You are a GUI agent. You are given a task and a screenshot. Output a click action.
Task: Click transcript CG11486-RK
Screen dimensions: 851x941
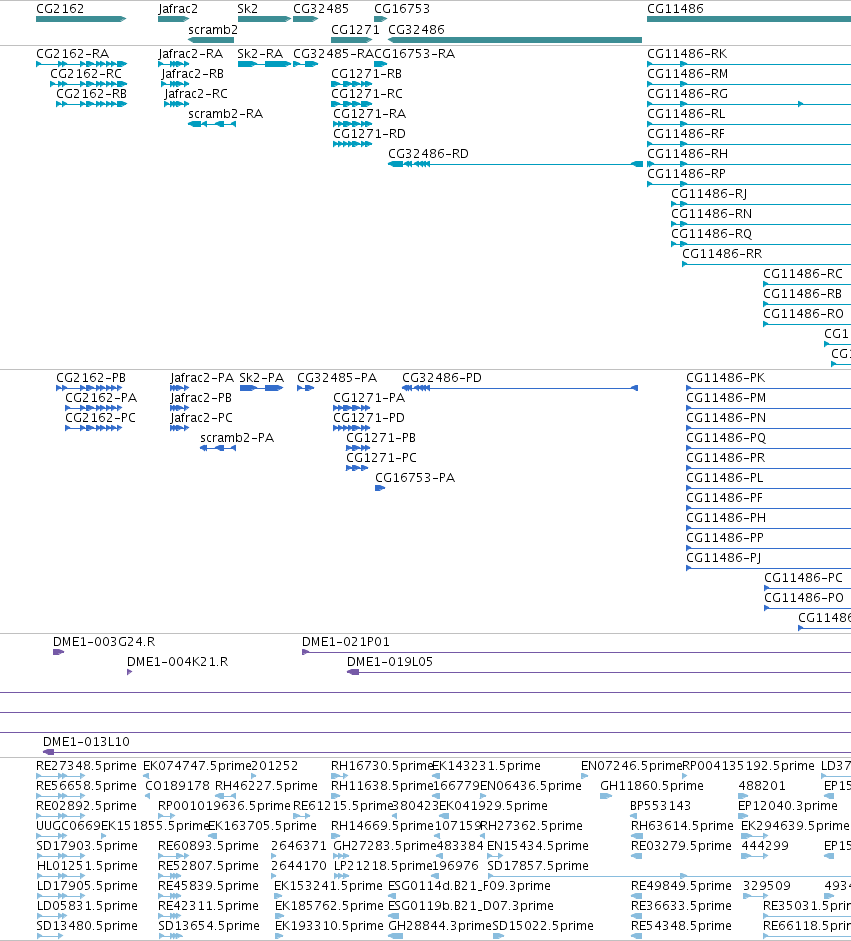click(687, 53)
